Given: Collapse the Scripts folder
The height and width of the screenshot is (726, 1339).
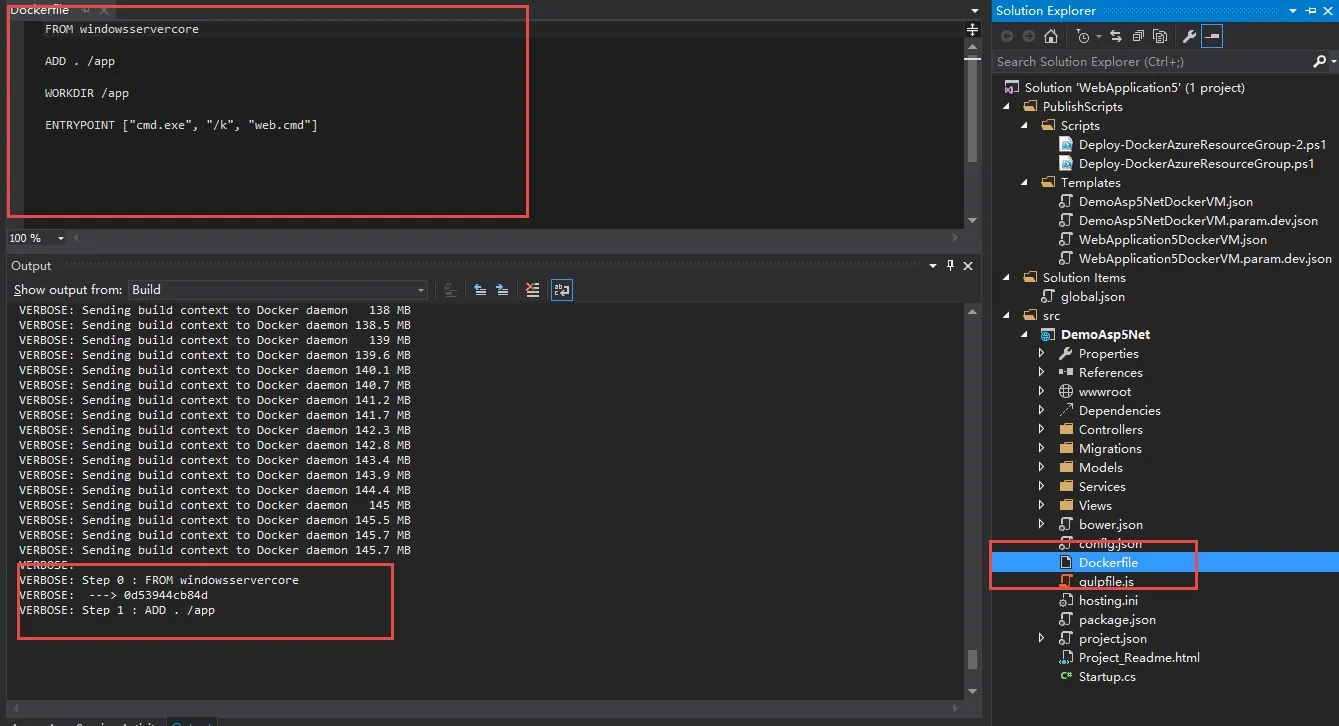Looking at the screenshot, I should point(1024,126).
